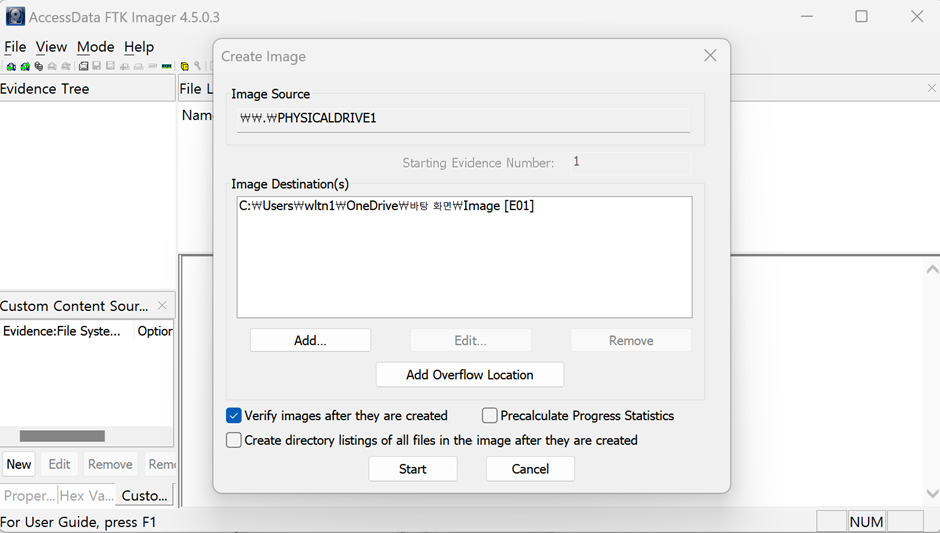Screen dimensions: 940x533
Task: Click Add to Custom Content Image icon
Action: coord(125,67)
